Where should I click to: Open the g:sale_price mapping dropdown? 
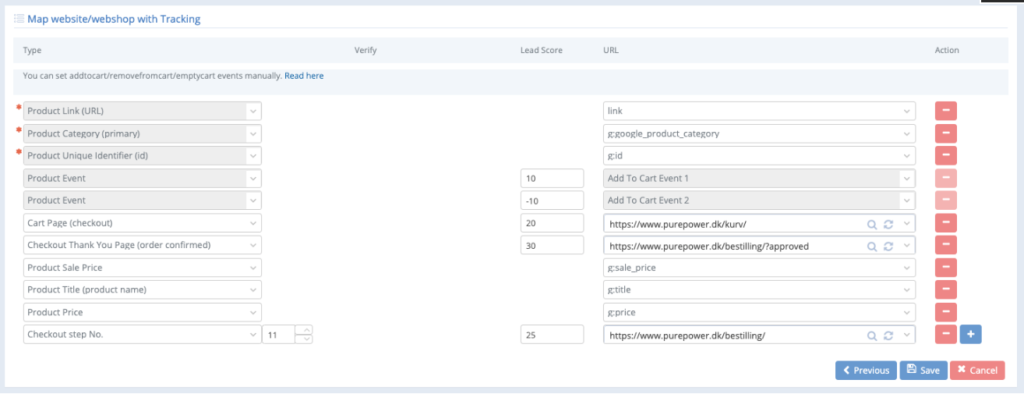[759, 267]
